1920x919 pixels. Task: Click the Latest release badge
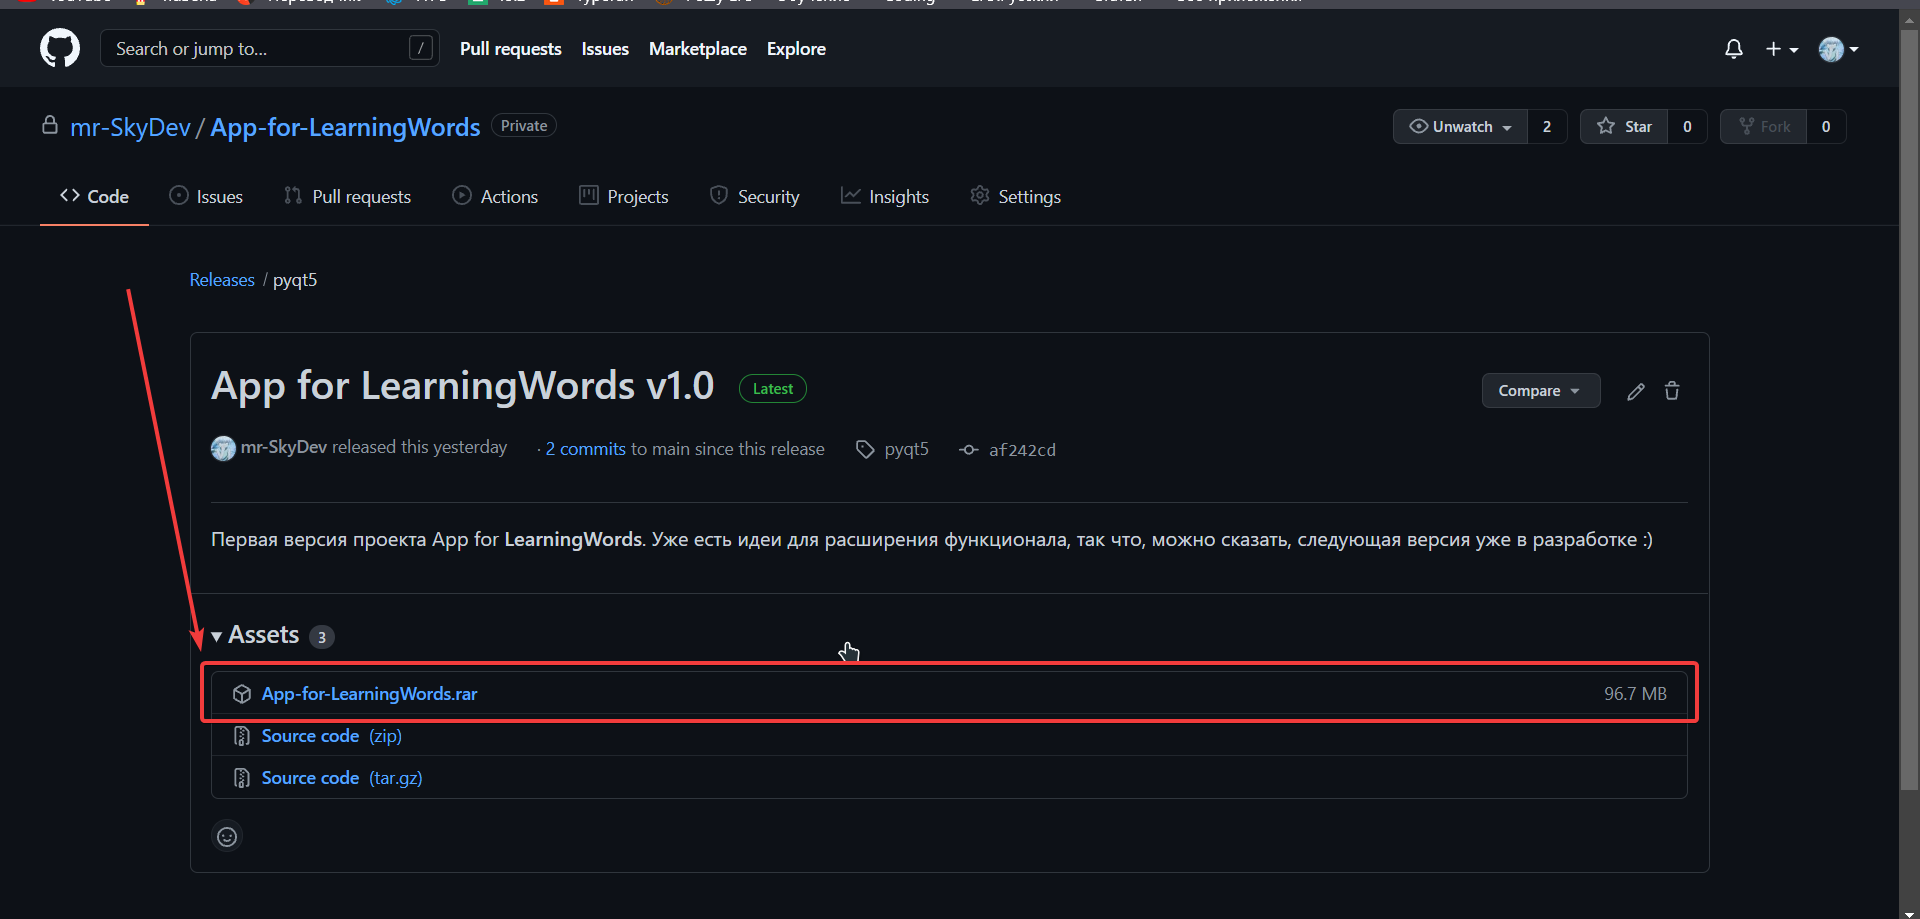(773, 389)
